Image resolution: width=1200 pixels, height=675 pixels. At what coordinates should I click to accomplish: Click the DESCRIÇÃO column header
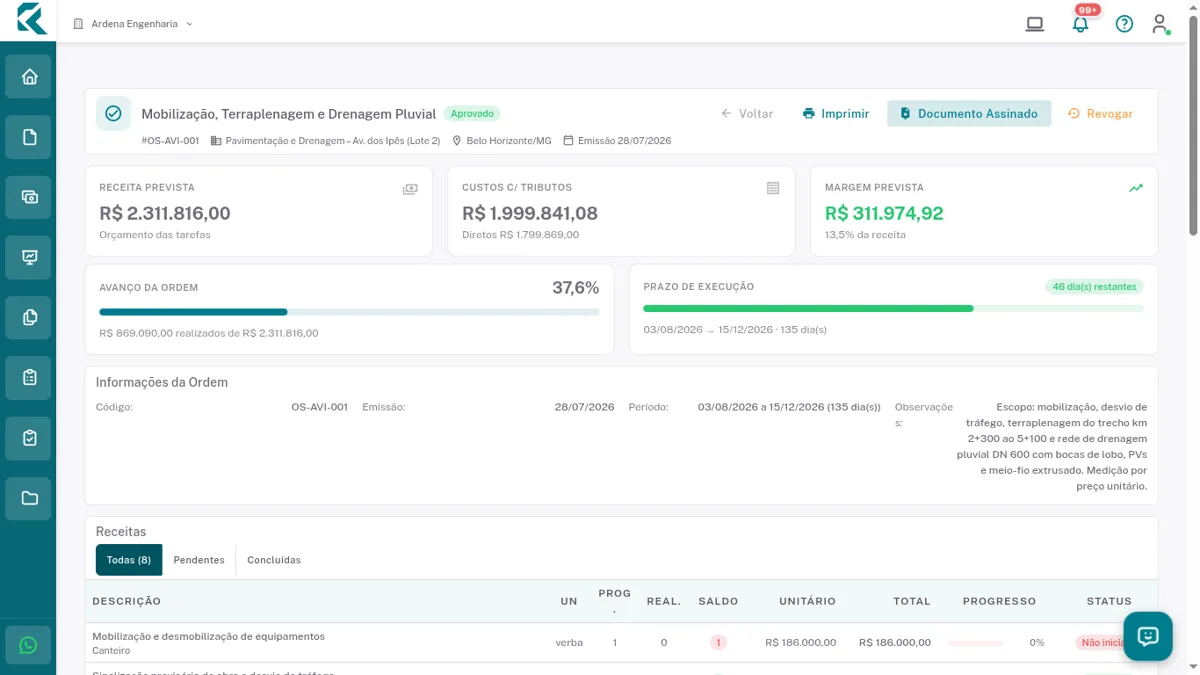[127, 602]
